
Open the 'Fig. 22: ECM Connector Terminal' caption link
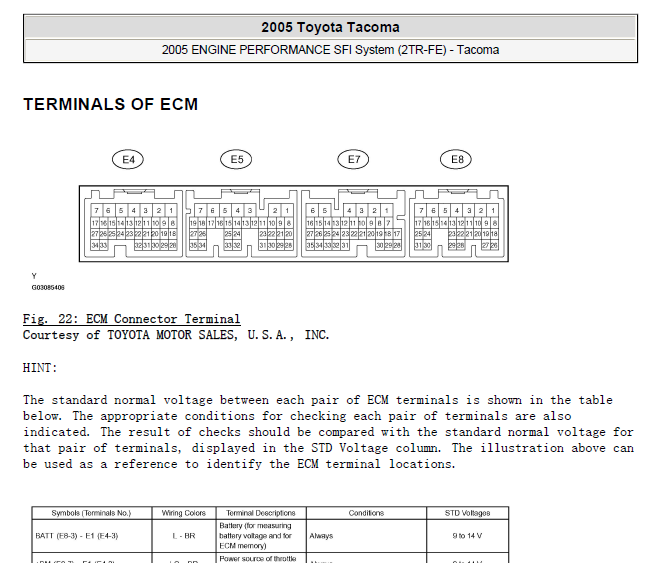tap(132, 319)
